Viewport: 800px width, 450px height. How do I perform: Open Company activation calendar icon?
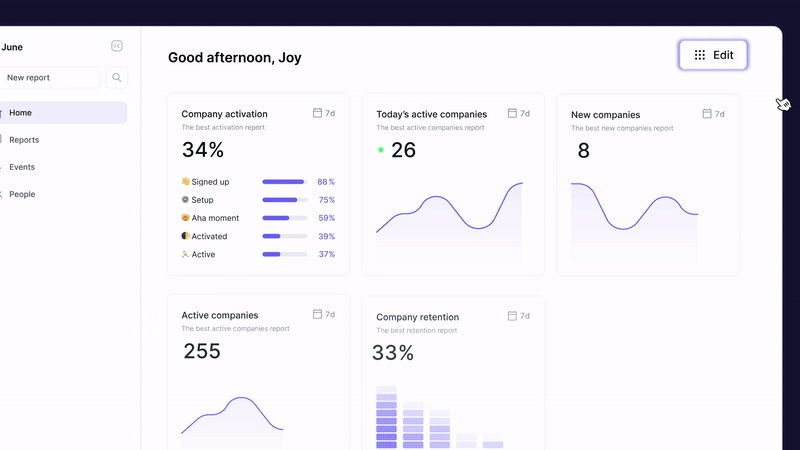point(317,113)
